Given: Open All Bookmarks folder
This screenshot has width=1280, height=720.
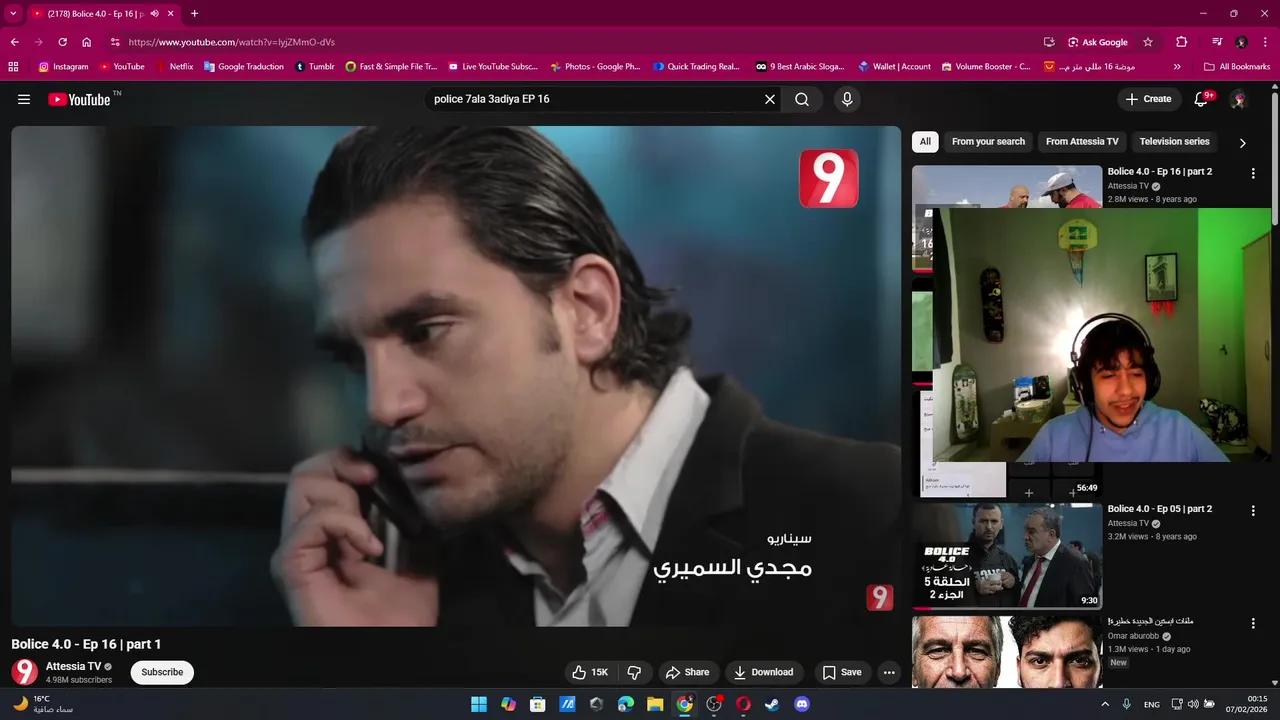Looking at the screenshot, I should (1237, 67).
